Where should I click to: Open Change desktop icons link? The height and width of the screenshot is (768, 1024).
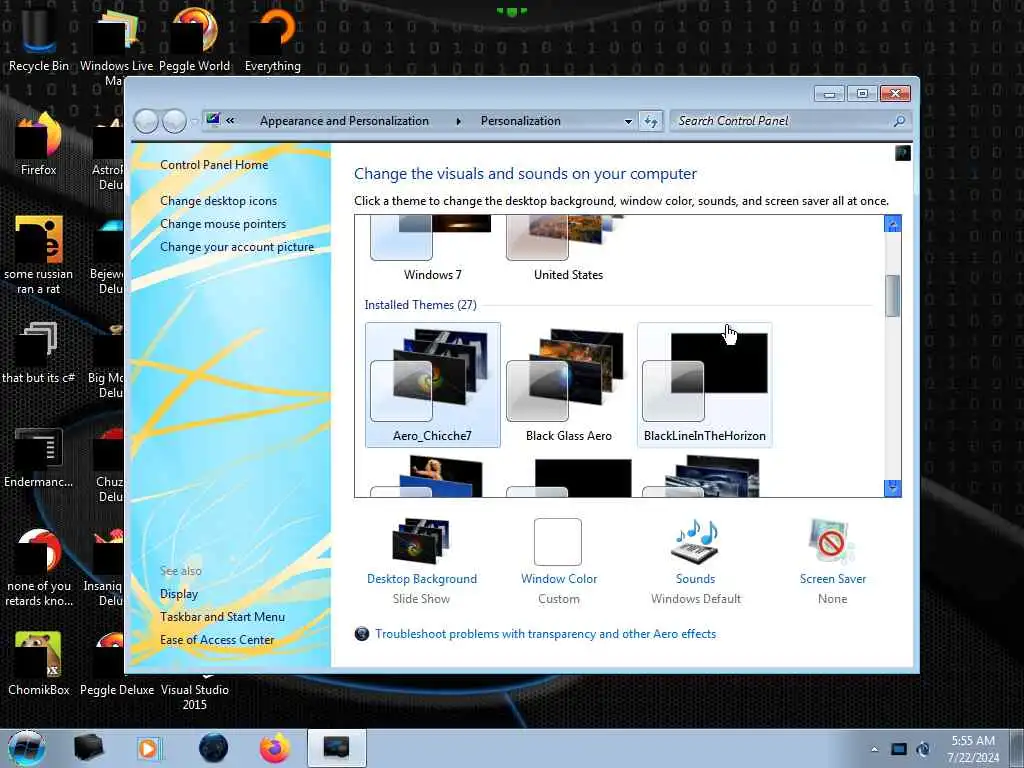[218, 200]
